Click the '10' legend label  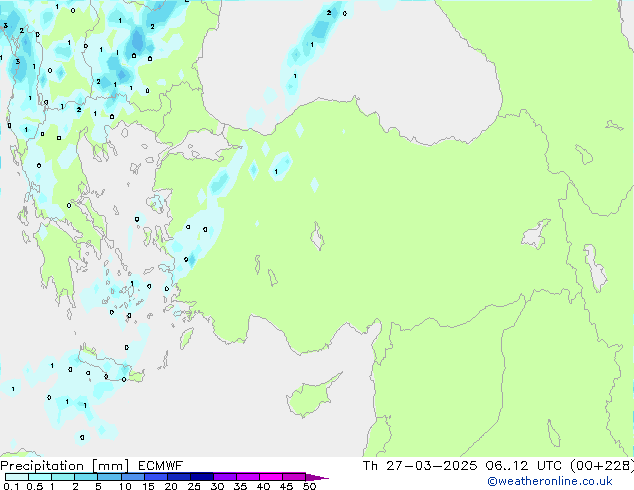[125, 486]
